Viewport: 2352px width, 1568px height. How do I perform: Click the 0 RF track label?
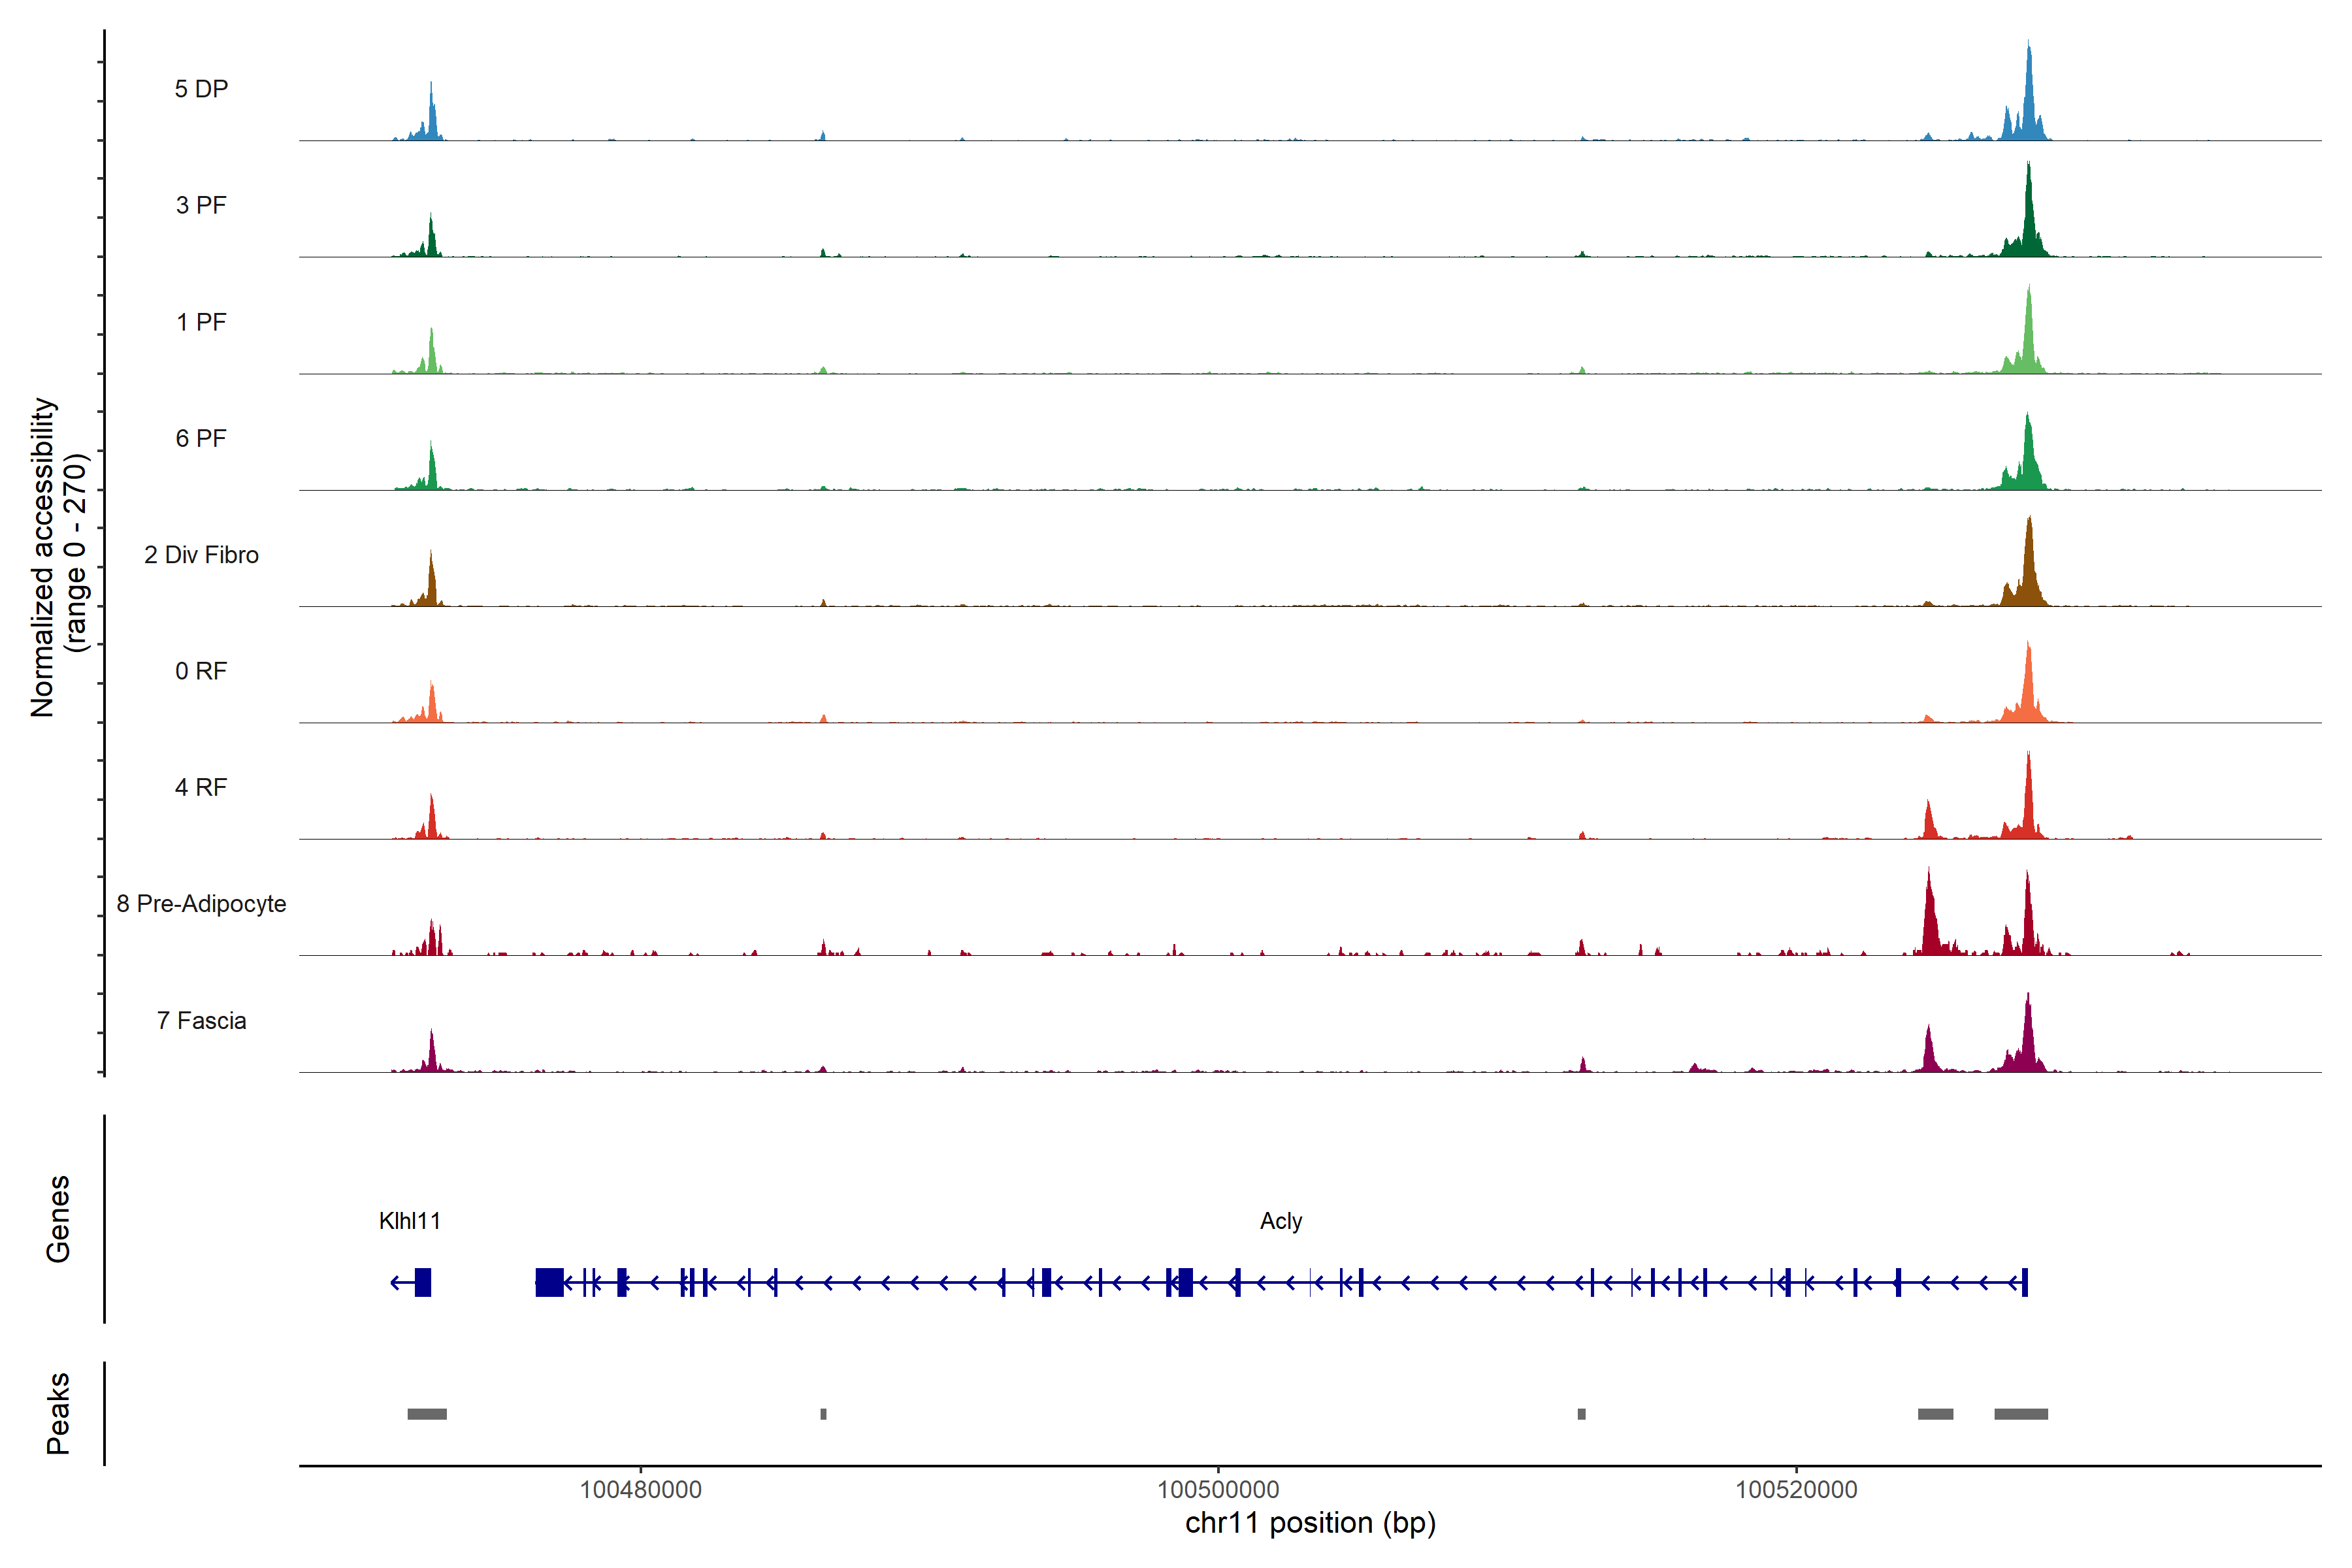point(201,670)
